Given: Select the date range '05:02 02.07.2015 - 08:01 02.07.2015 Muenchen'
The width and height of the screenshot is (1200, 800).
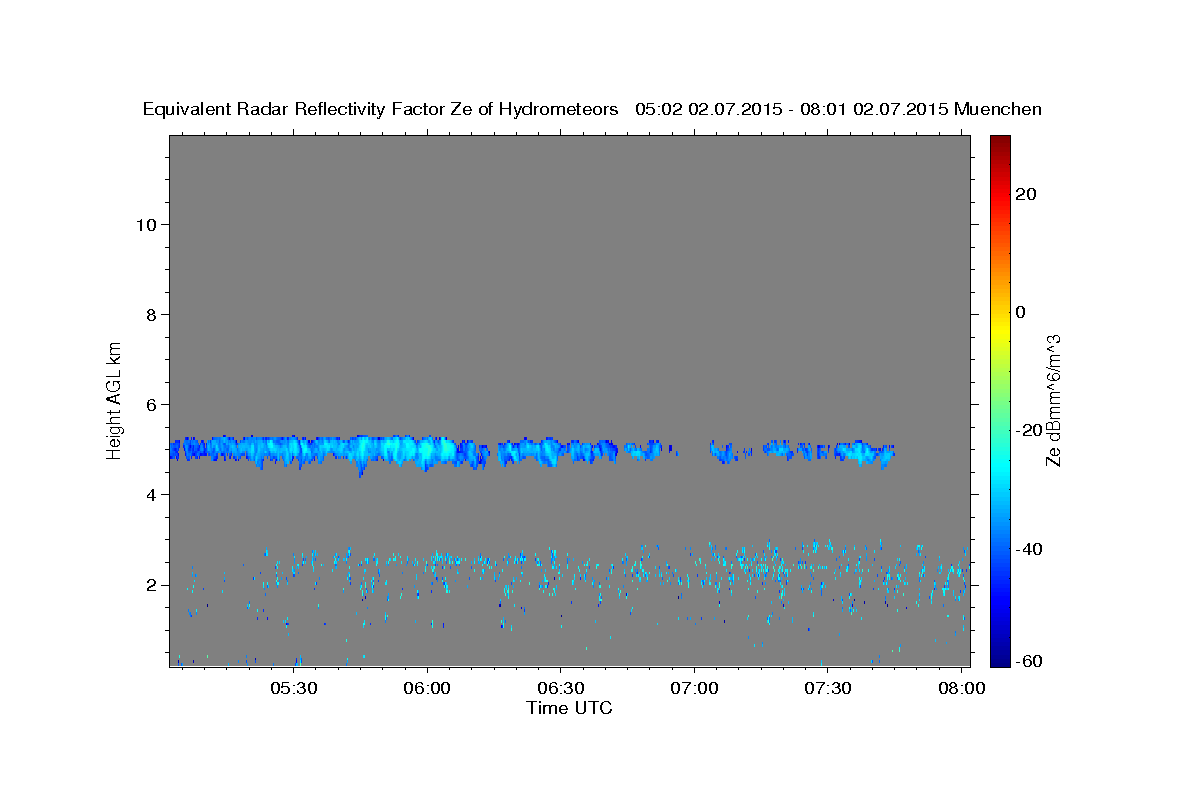Looking at the screenshot, I should coord(838,110).
